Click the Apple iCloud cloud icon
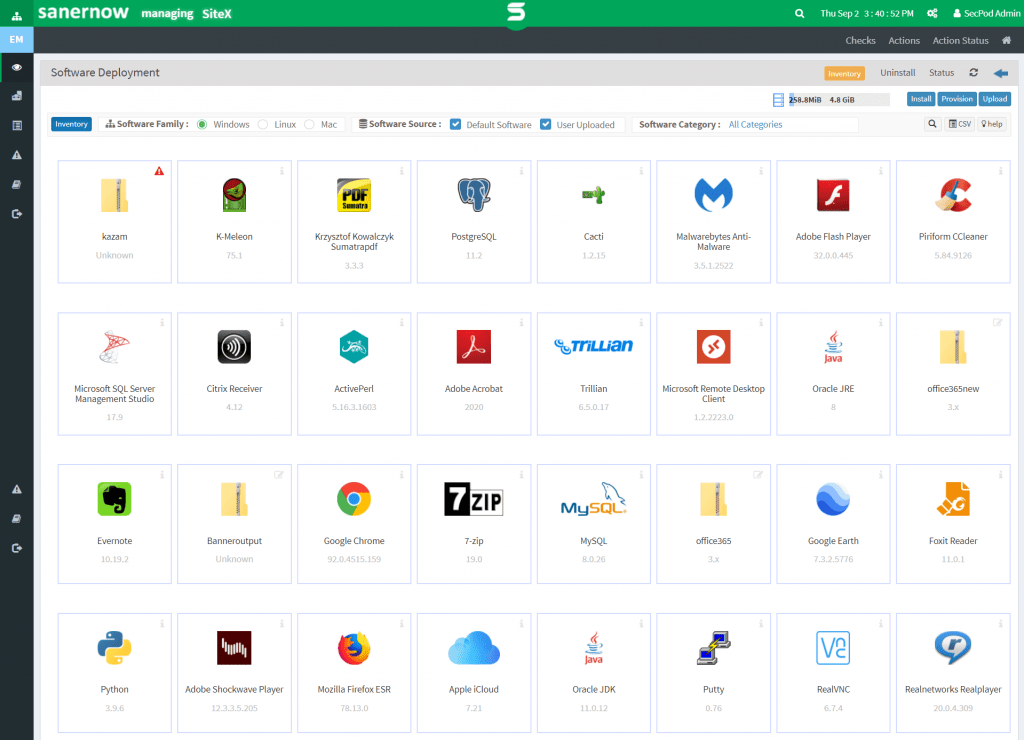This screenshot has height=740, width=1024. click(474, 648)
